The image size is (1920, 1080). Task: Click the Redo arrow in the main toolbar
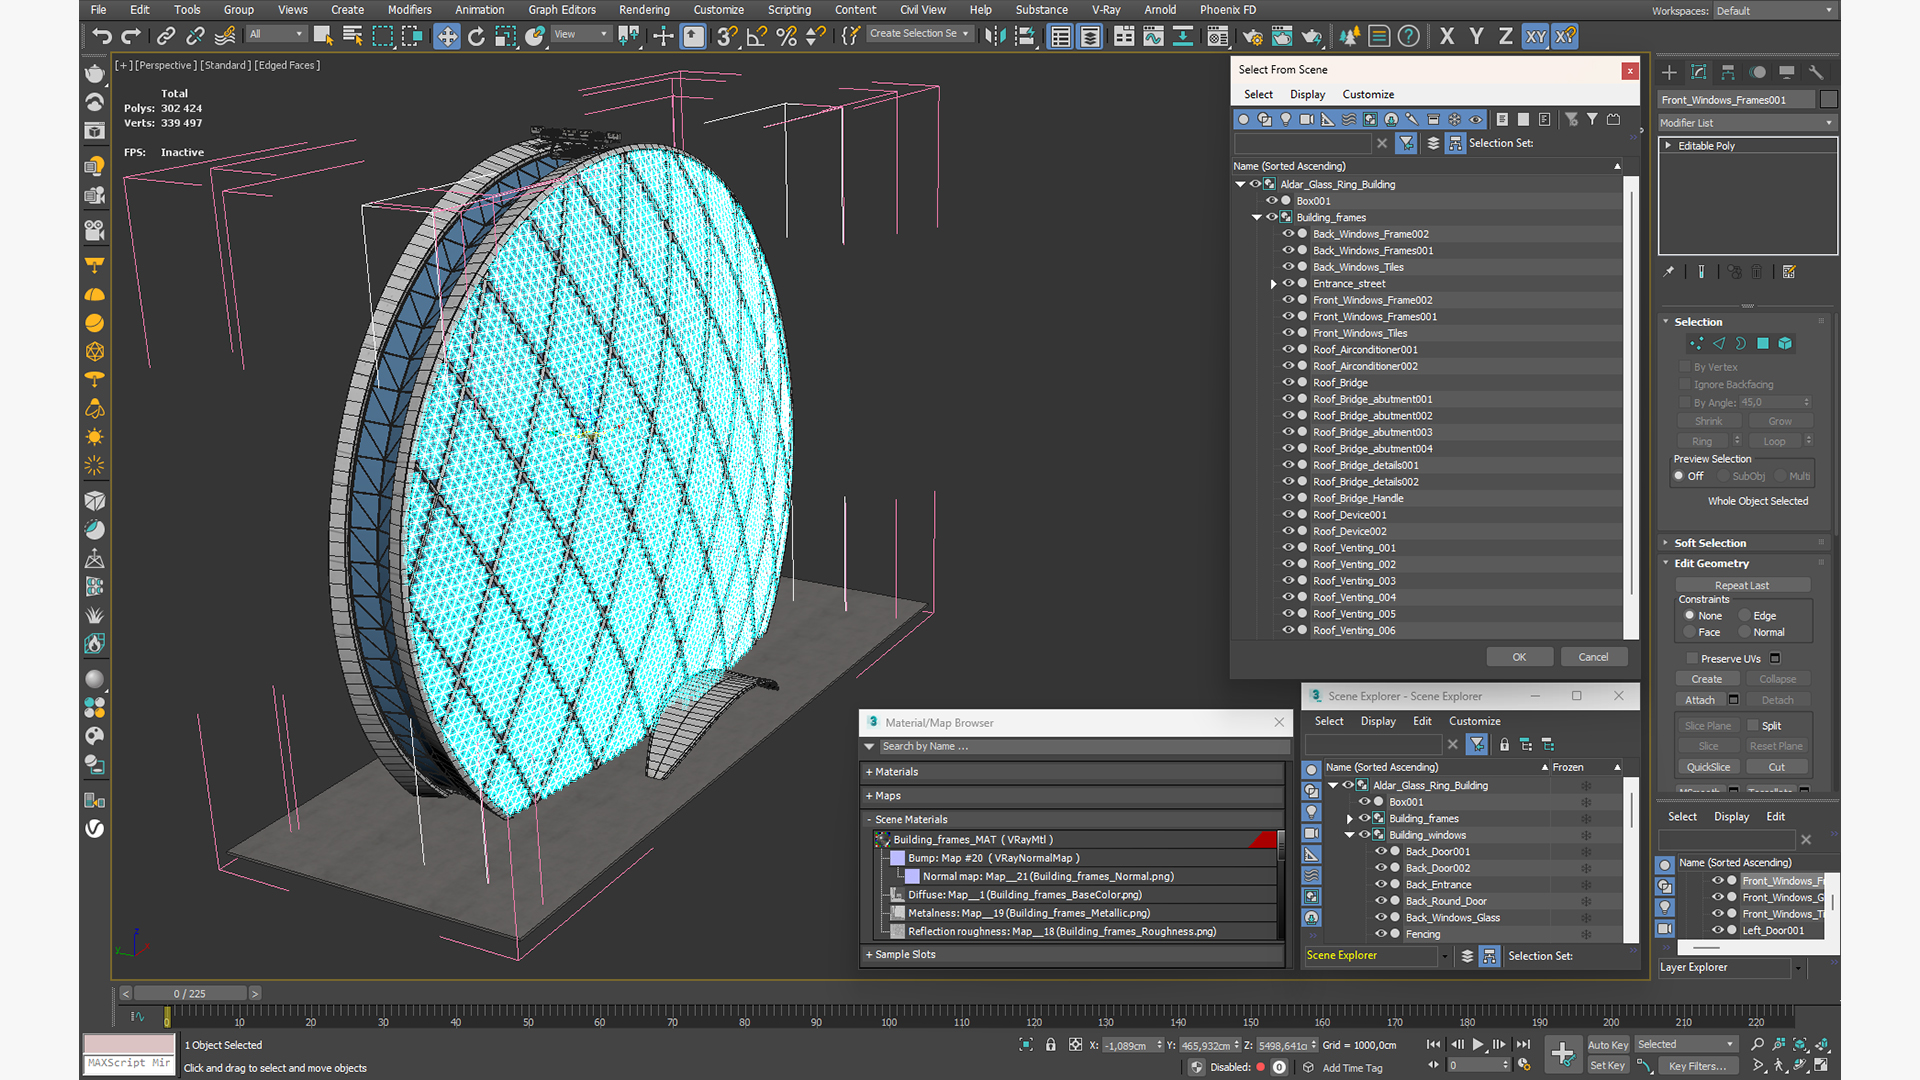point(131,37)
